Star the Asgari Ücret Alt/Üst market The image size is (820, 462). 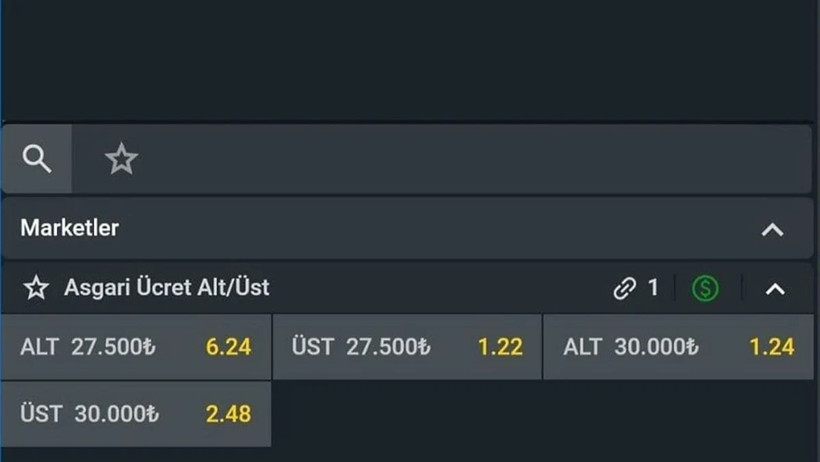point(36,289)
